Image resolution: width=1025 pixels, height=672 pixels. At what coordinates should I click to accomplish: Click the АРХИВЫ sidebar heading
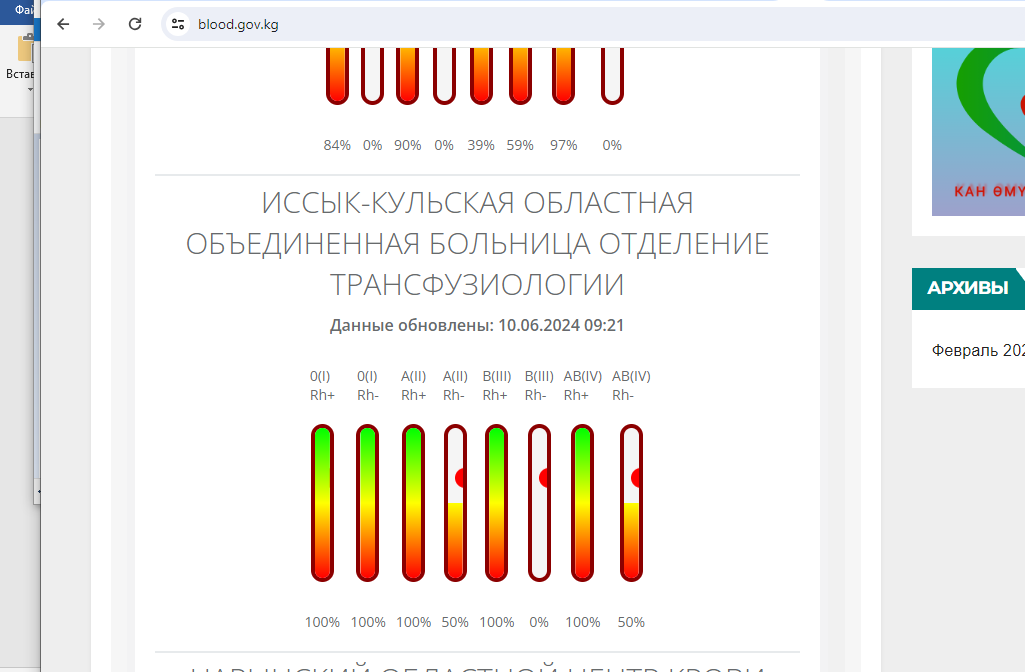[x=967, y=288]
